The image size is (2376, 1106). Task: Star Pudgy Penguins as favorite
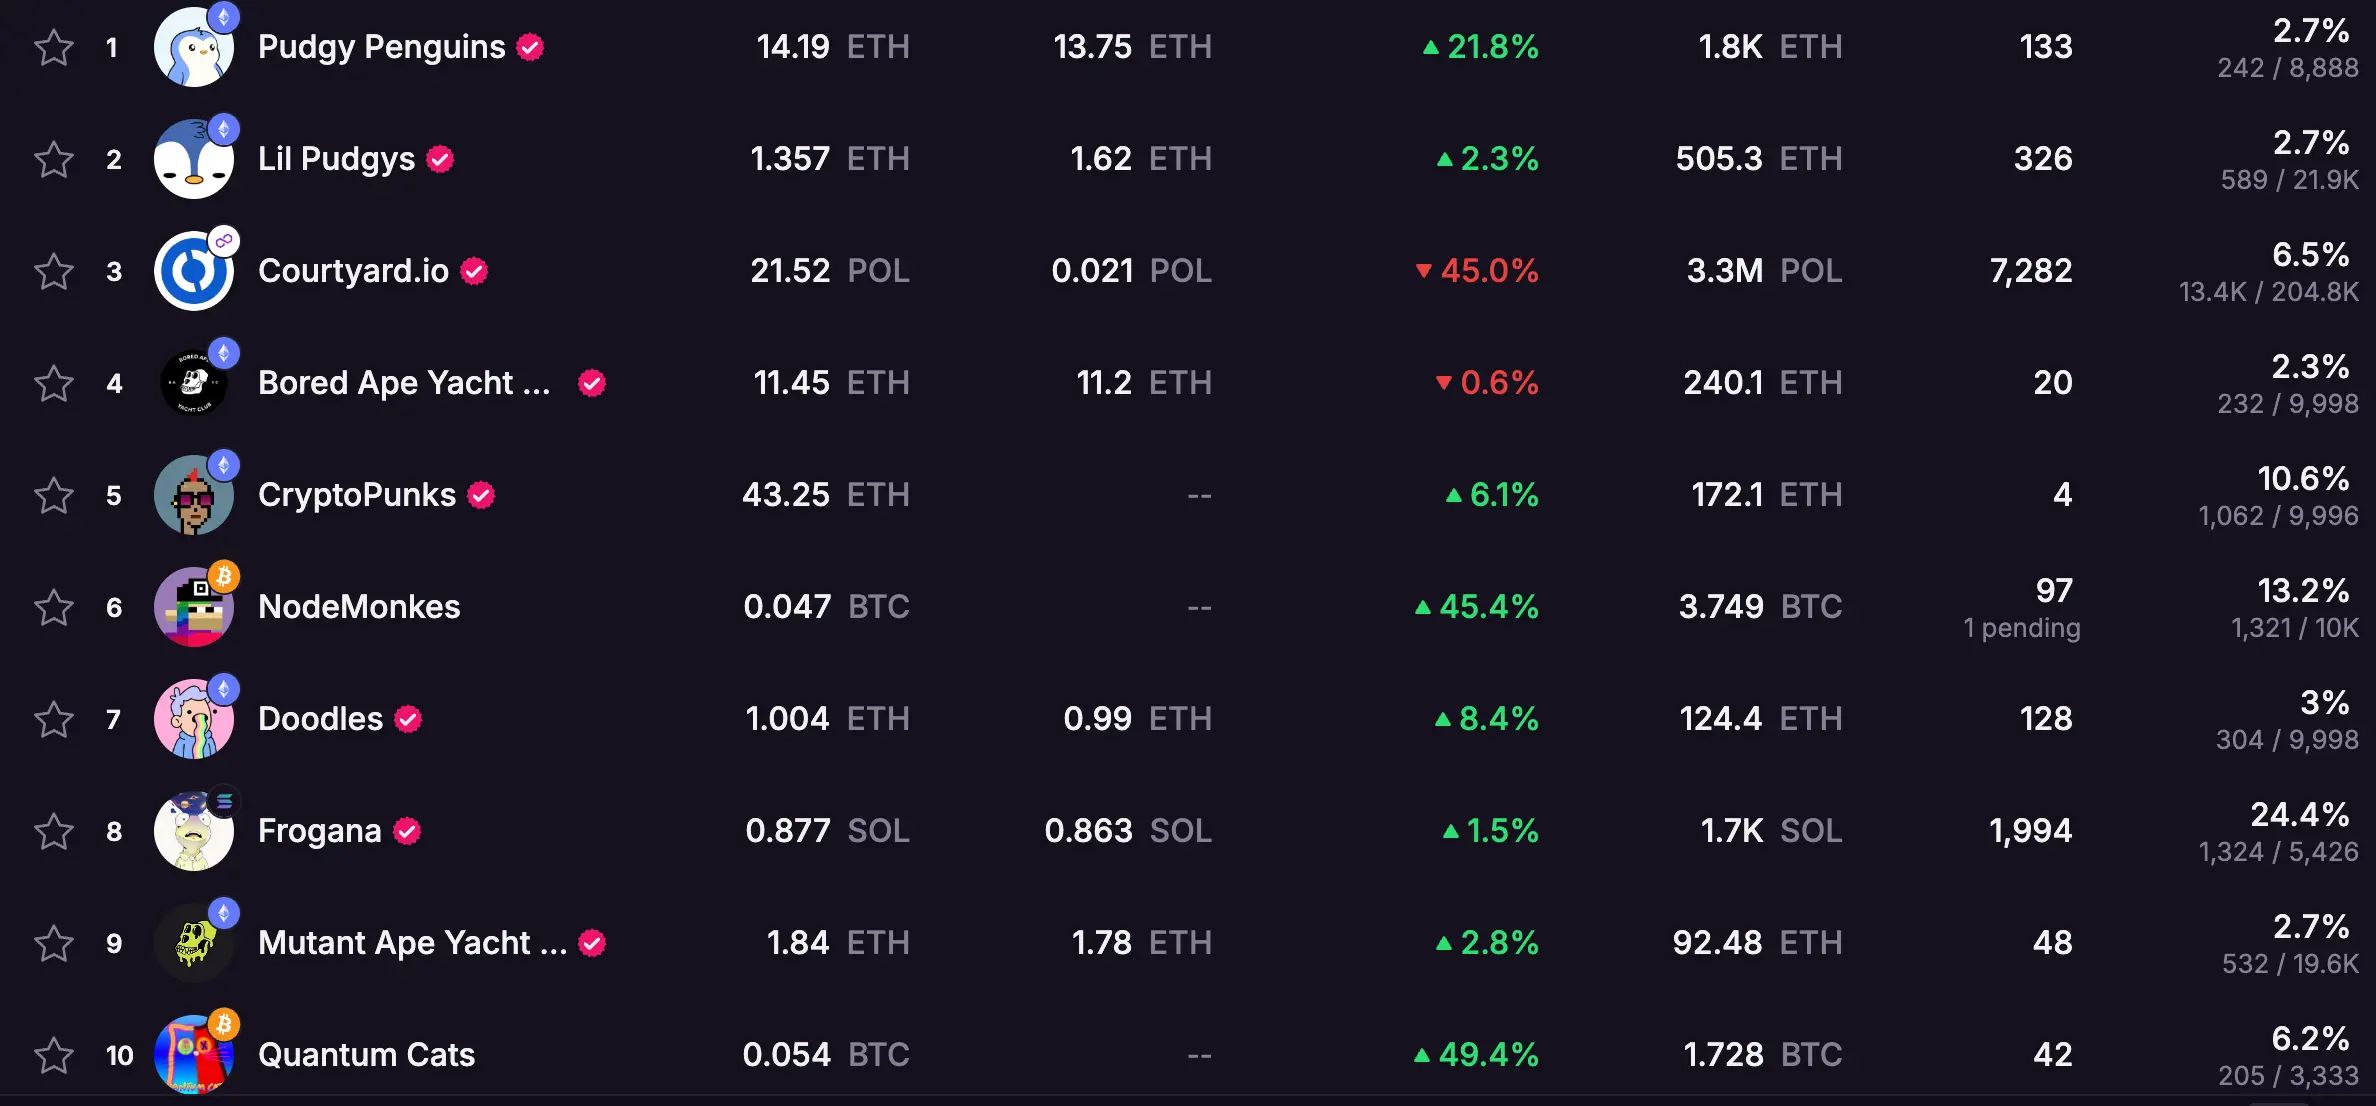[54, 47]
